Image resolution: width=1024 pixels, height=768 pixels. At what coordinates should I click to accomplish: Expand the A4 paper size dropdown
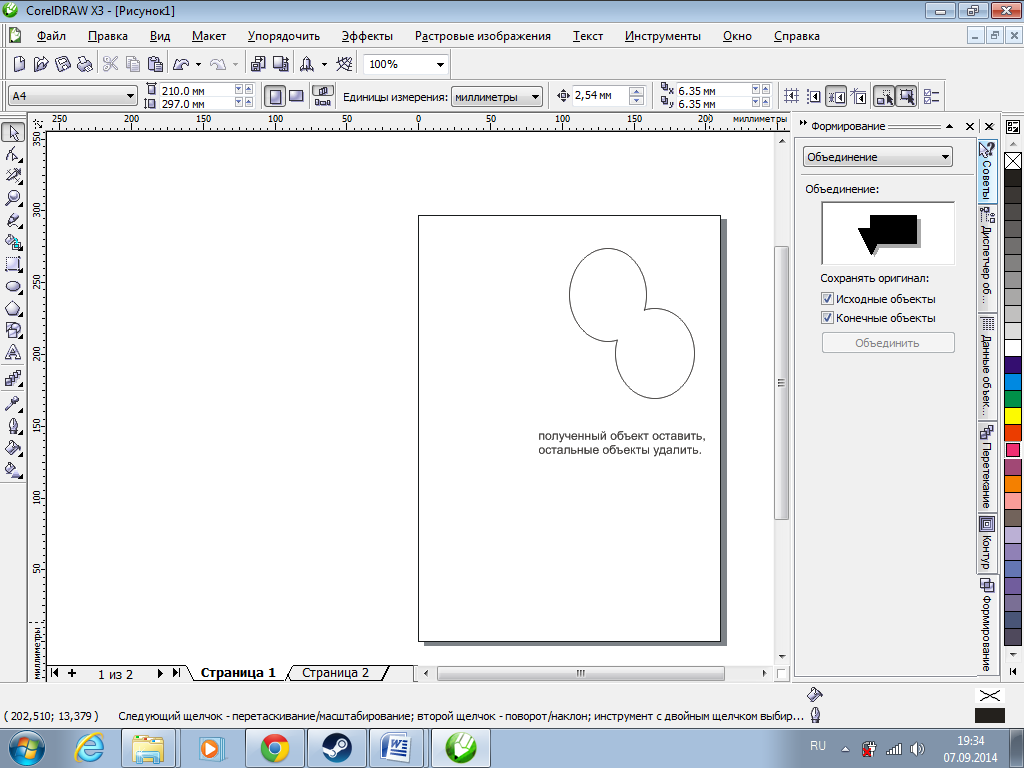(130, 96)
